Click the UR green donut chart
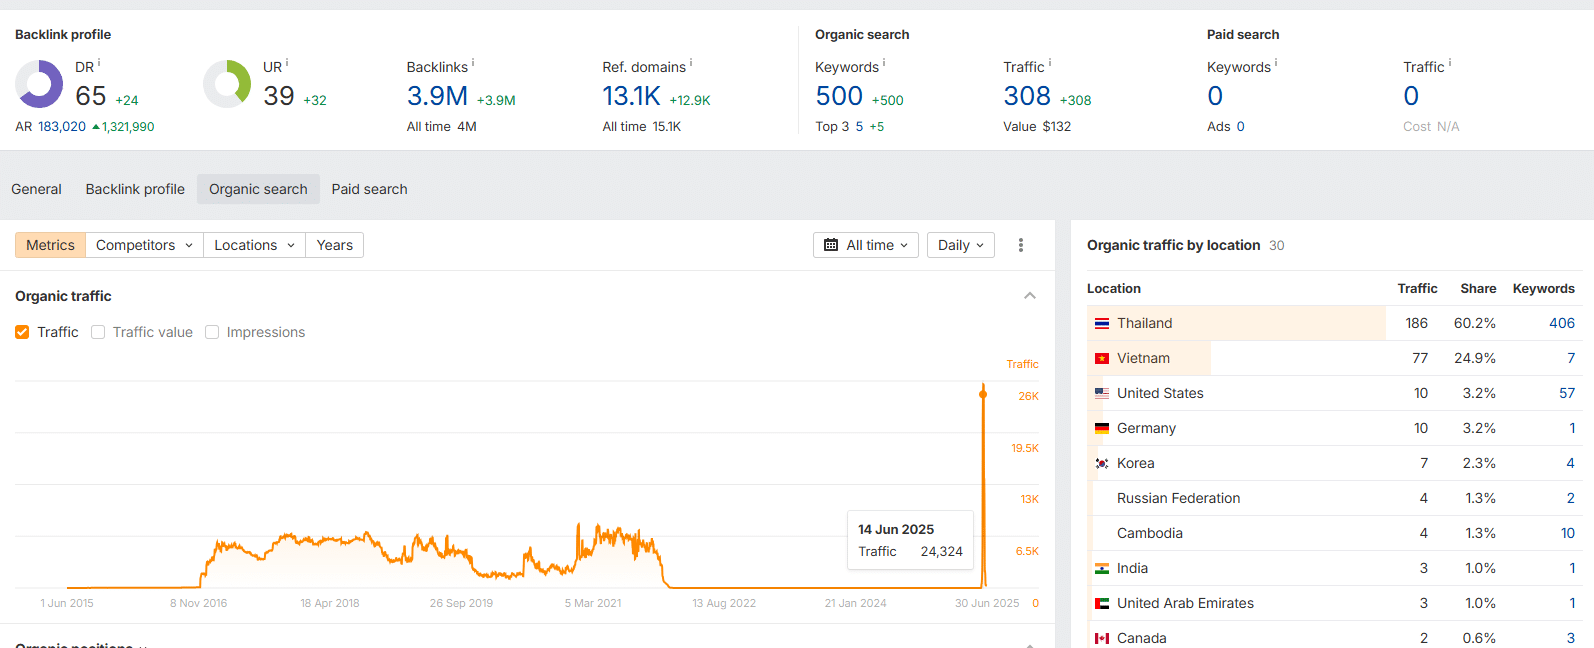This screenshot has width=1594, height=648. click(x=227, y=84)
